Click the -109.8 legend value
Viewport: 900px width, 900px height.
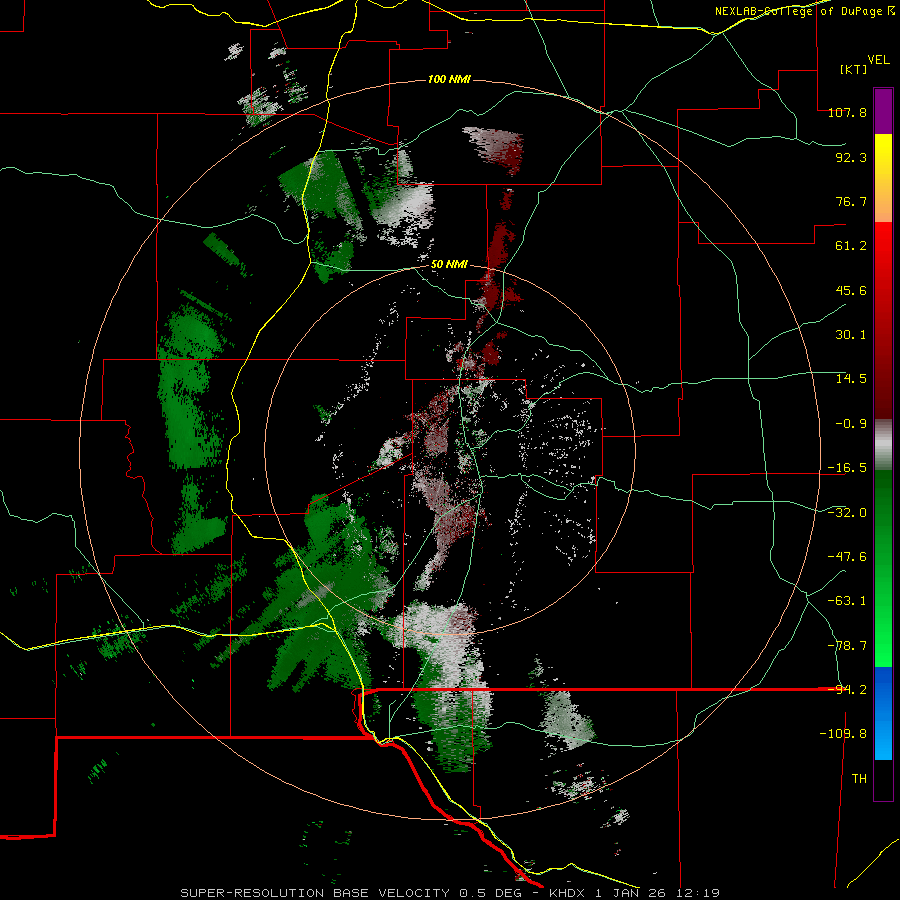(x=843, y=734)
